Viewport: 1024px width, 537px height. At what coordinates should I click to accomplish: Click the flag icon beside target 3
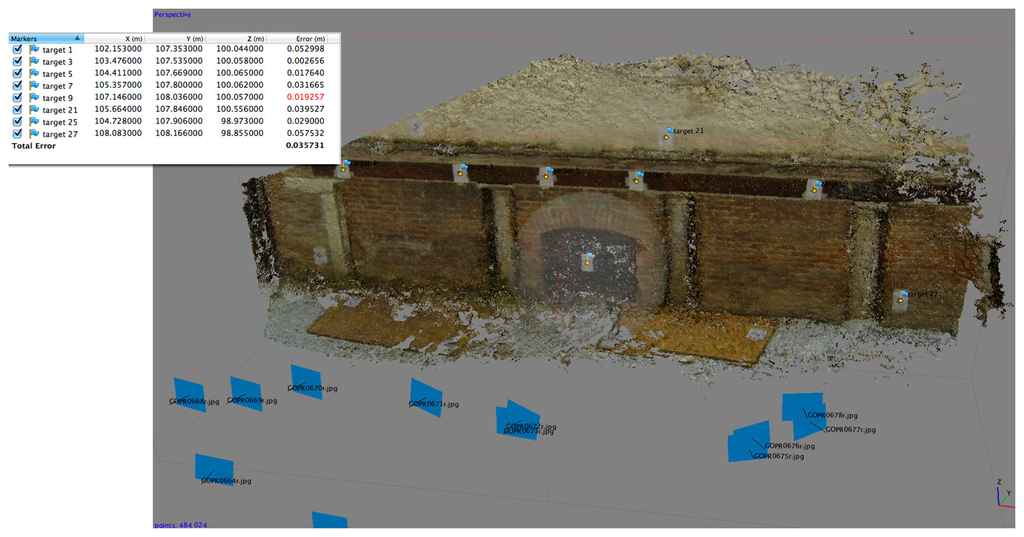coord(34,61)
